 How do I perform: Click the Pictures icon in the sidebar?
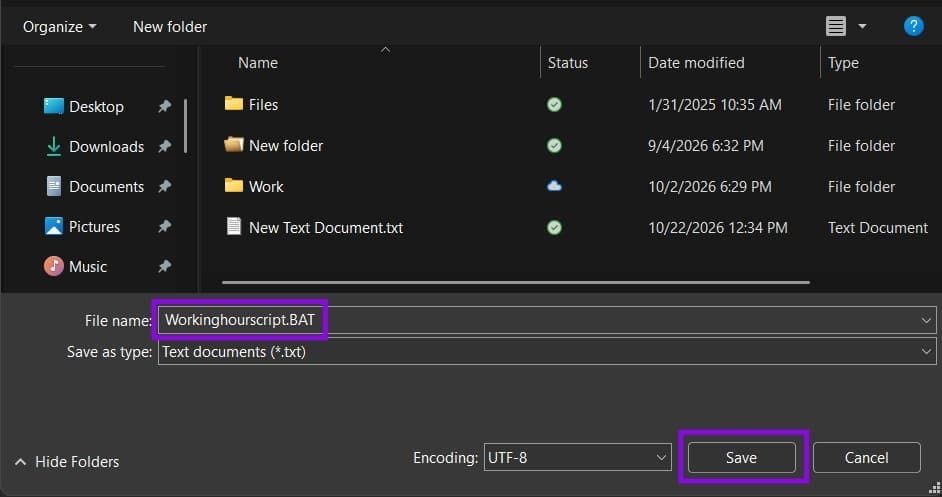click(x=53, y=226)
